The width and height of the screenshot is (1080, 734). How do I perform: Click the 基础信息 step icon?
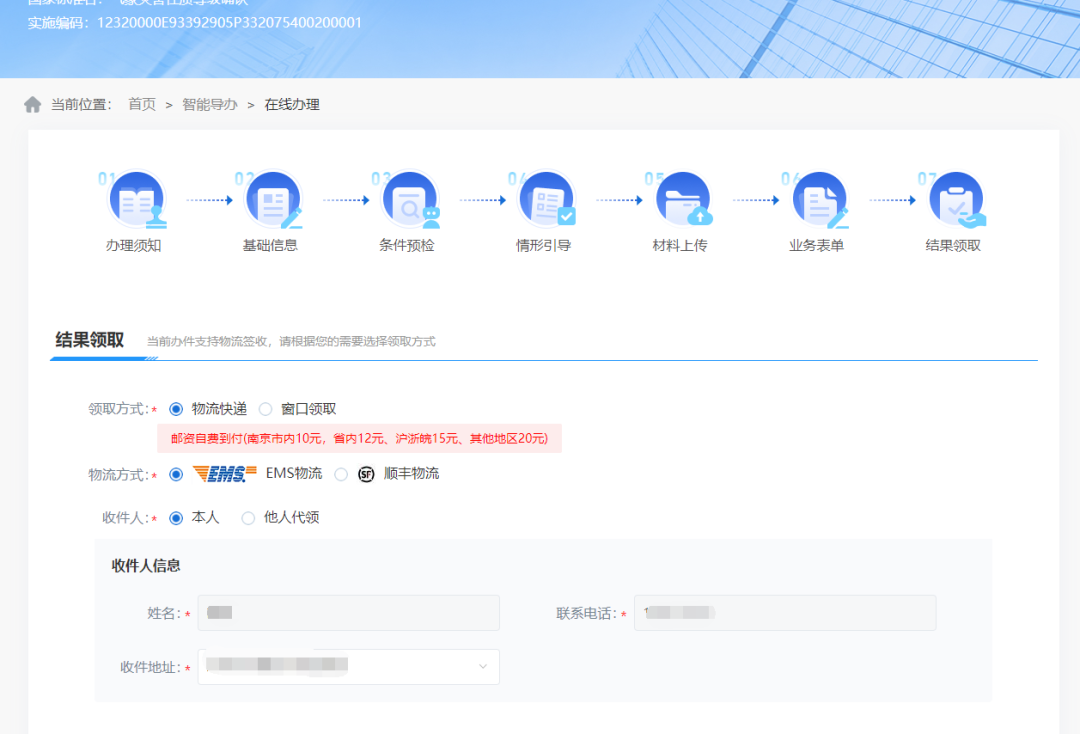[x=271, y=200]
